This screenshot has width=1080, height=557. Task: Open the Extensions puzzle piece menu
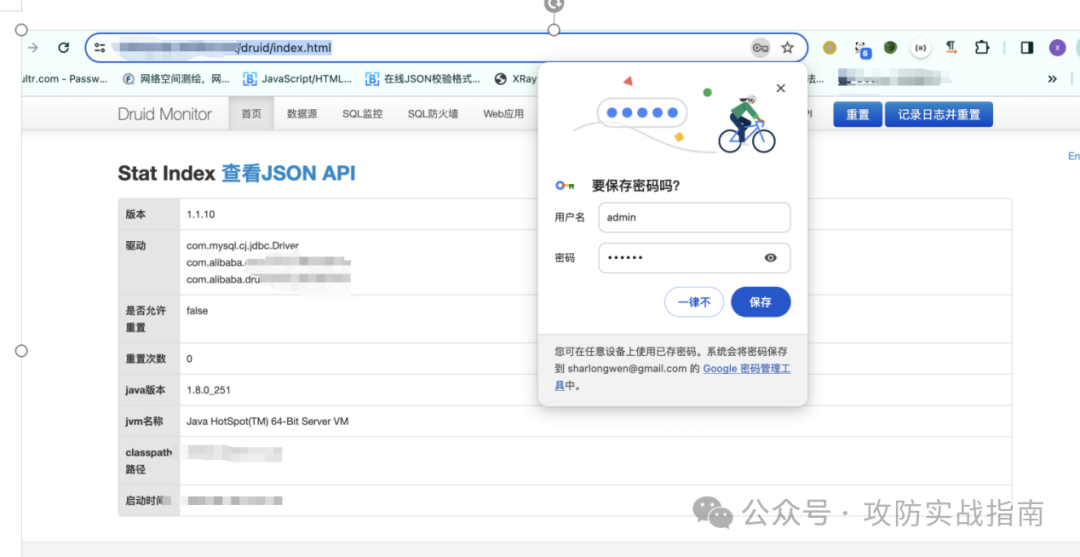982,48
